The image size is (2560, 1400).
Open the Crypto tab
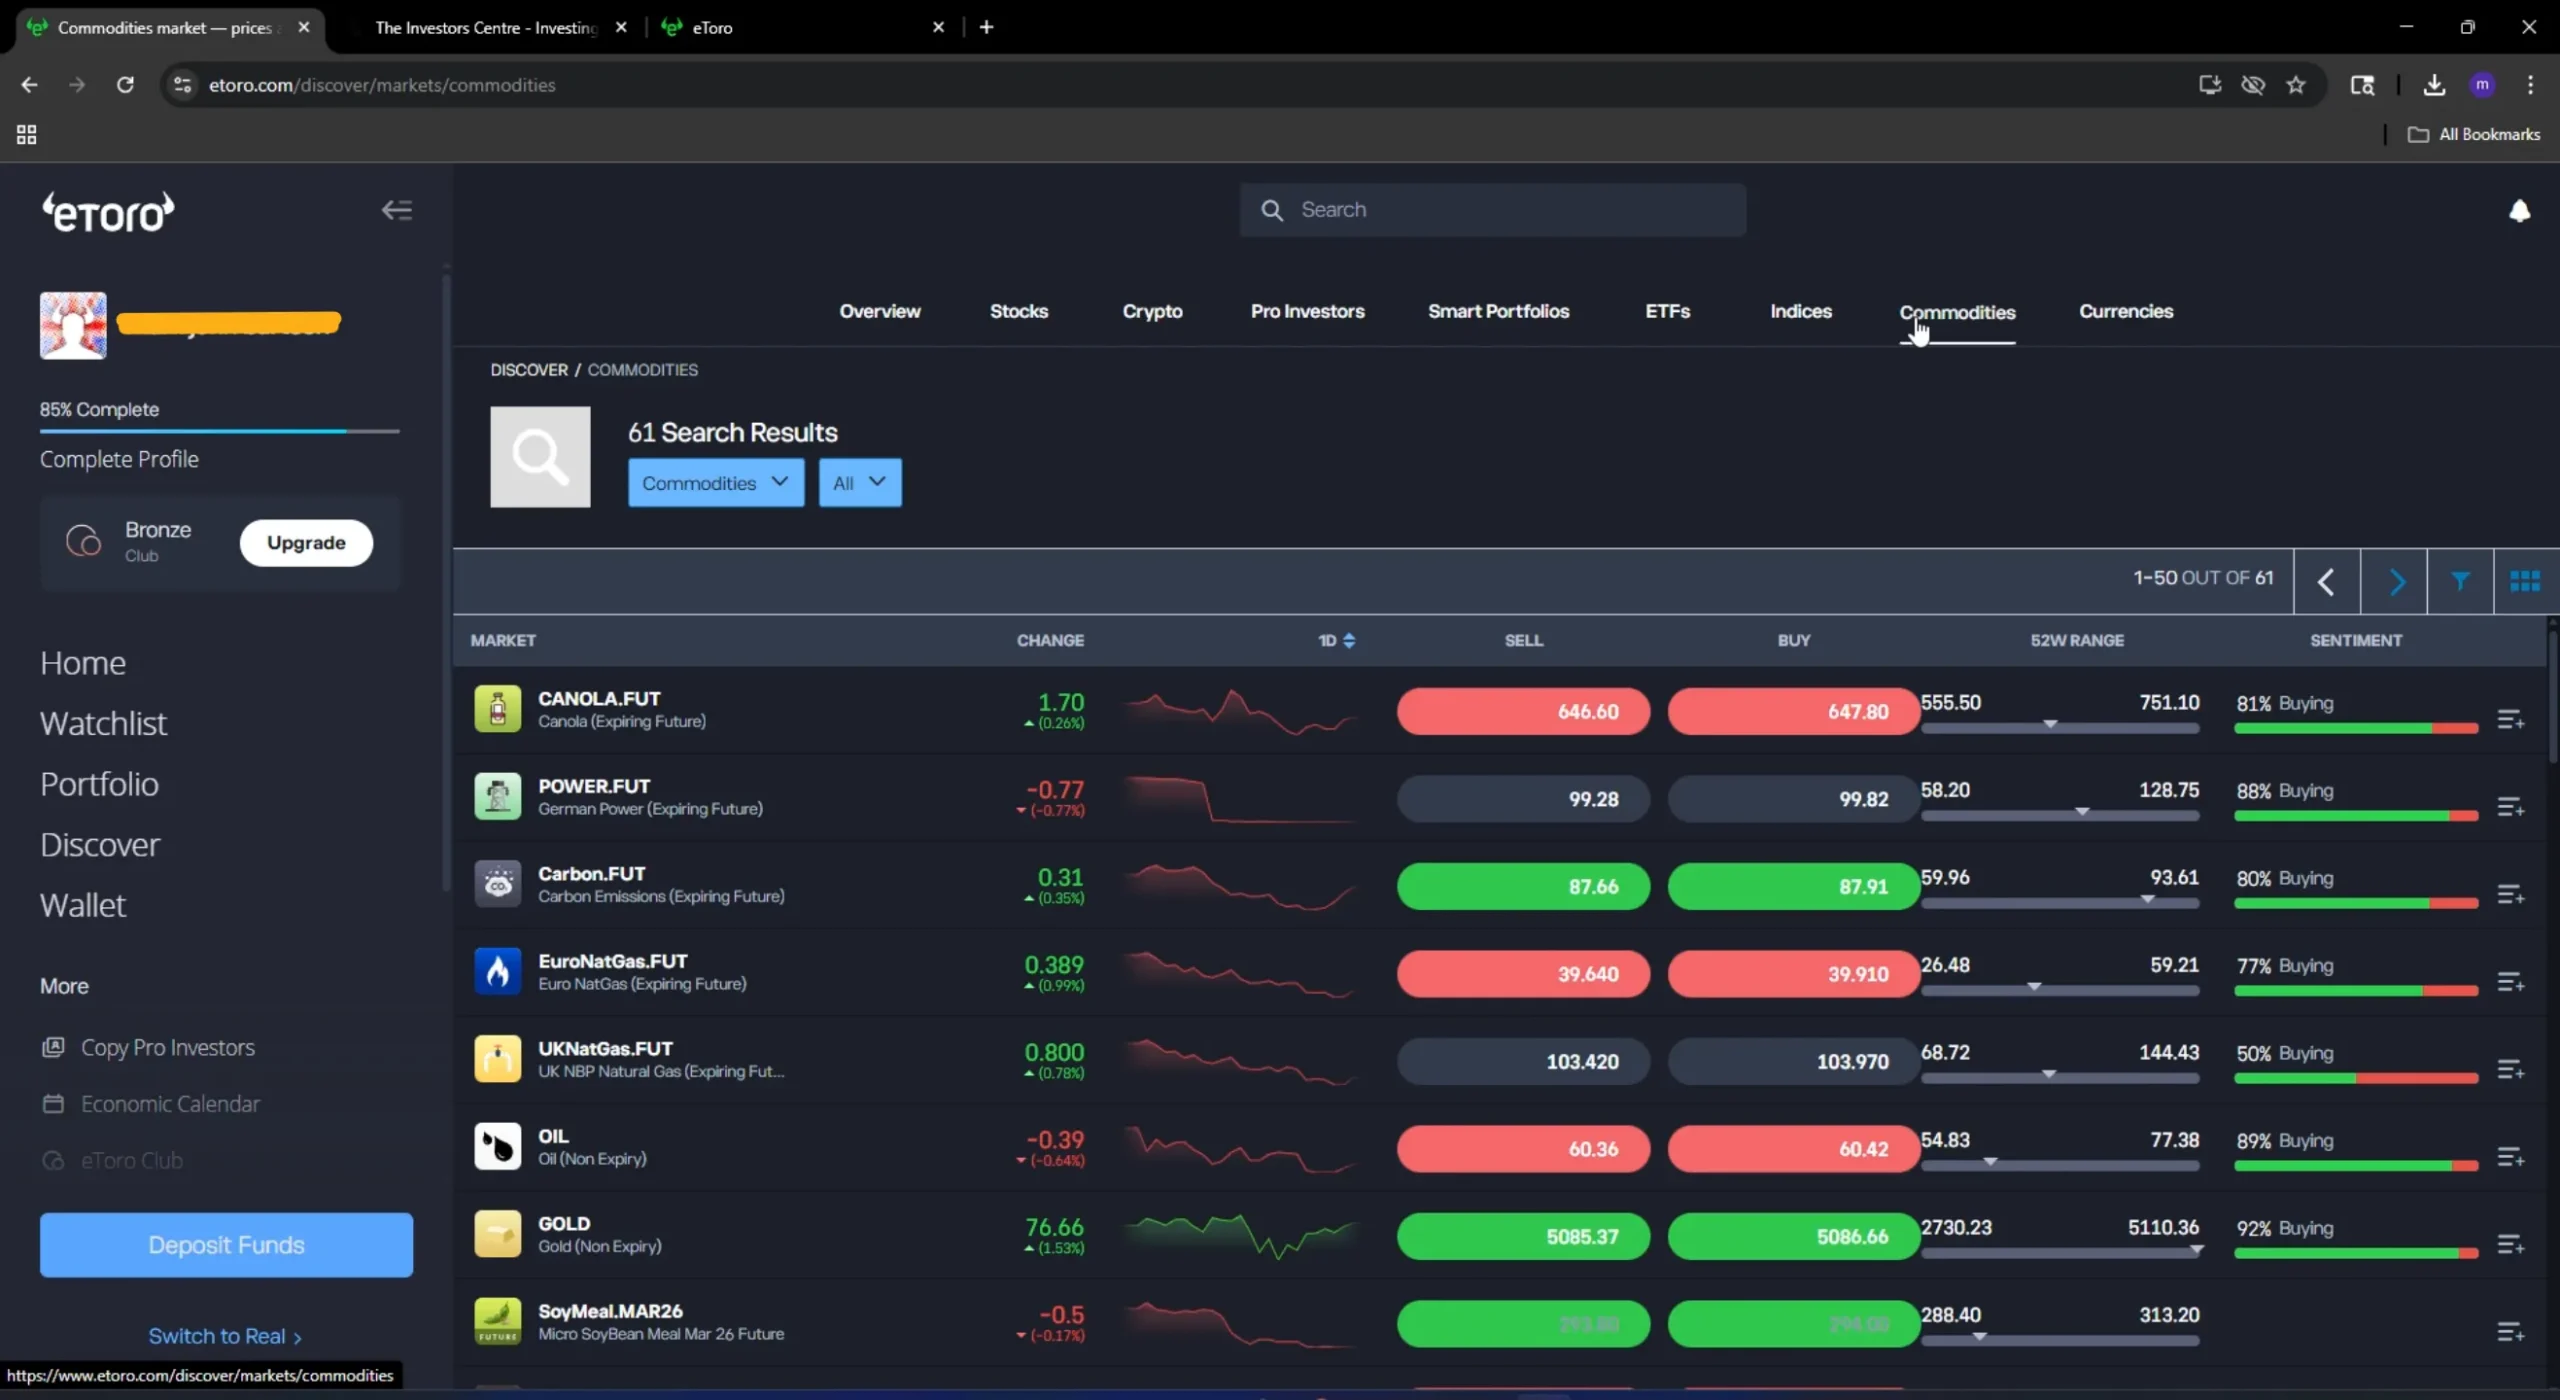(1152, 311)
